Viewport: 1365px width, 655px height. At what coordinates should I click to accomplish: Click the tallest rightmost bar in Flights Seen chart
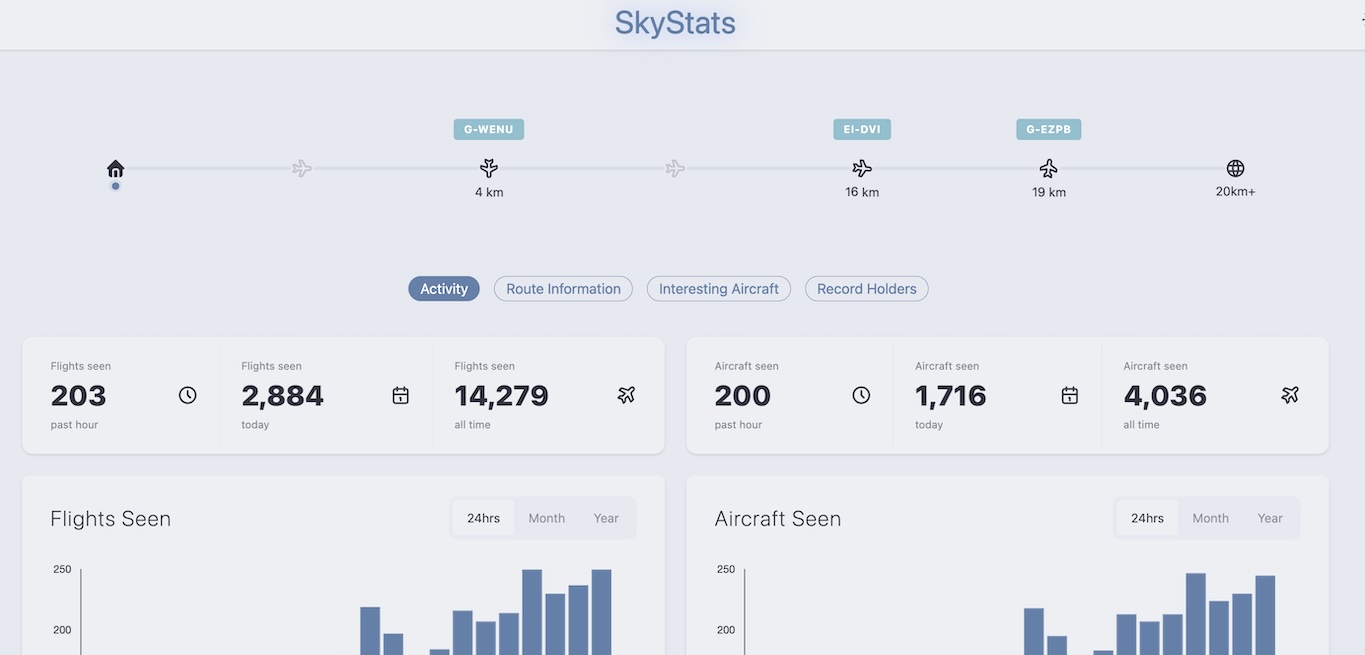coord(601,612)
